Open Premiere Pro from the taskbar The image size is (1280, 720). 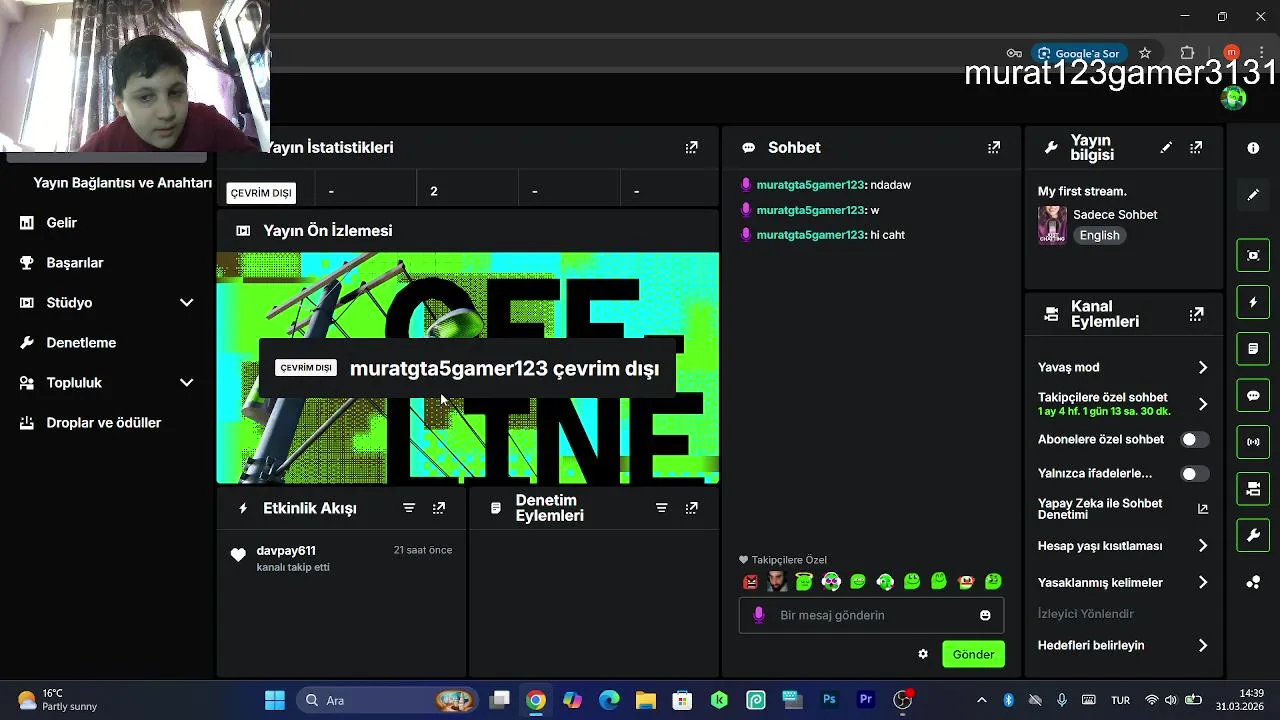866,700
